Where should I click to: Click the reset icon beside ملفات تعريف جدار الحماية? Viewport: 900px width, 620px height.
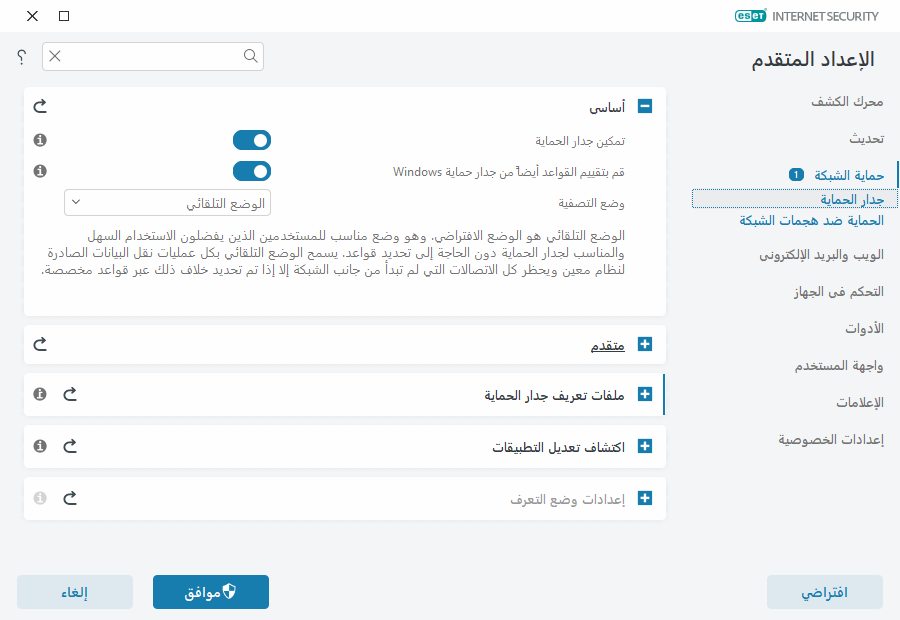point(68,395)
